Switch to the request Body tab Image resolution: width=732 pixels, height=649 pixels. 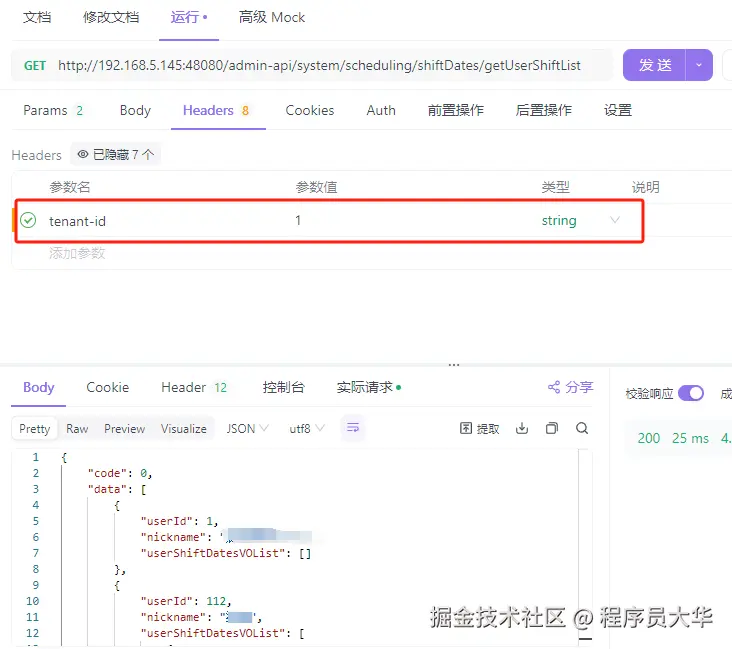pos(135,111)
